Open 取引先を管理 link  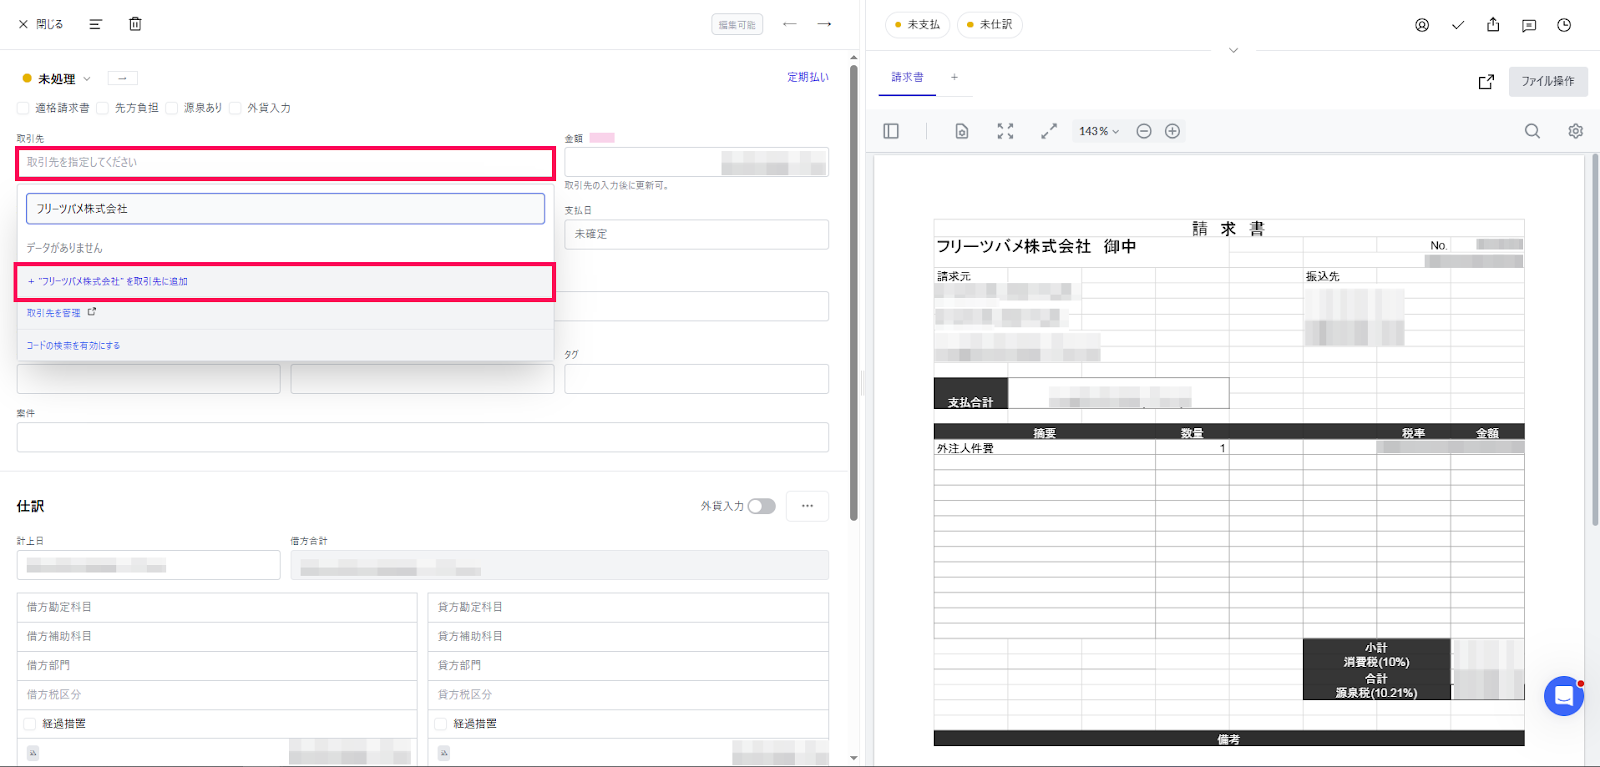pos(61,313)
